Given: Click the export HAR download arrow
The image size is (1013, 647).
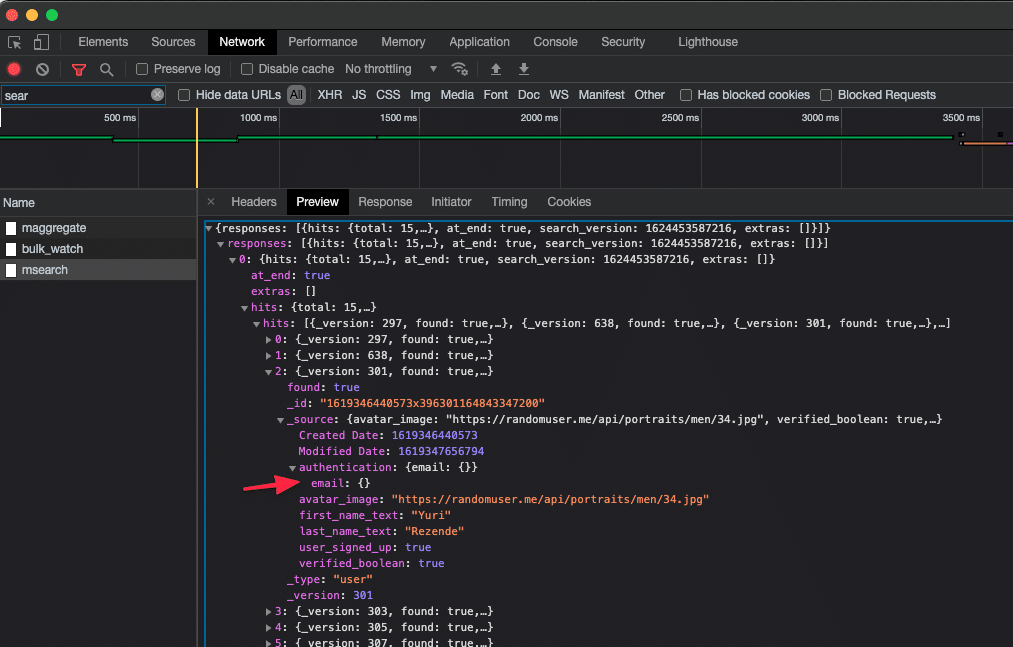Looking at the screenshot, I should 523,69.
